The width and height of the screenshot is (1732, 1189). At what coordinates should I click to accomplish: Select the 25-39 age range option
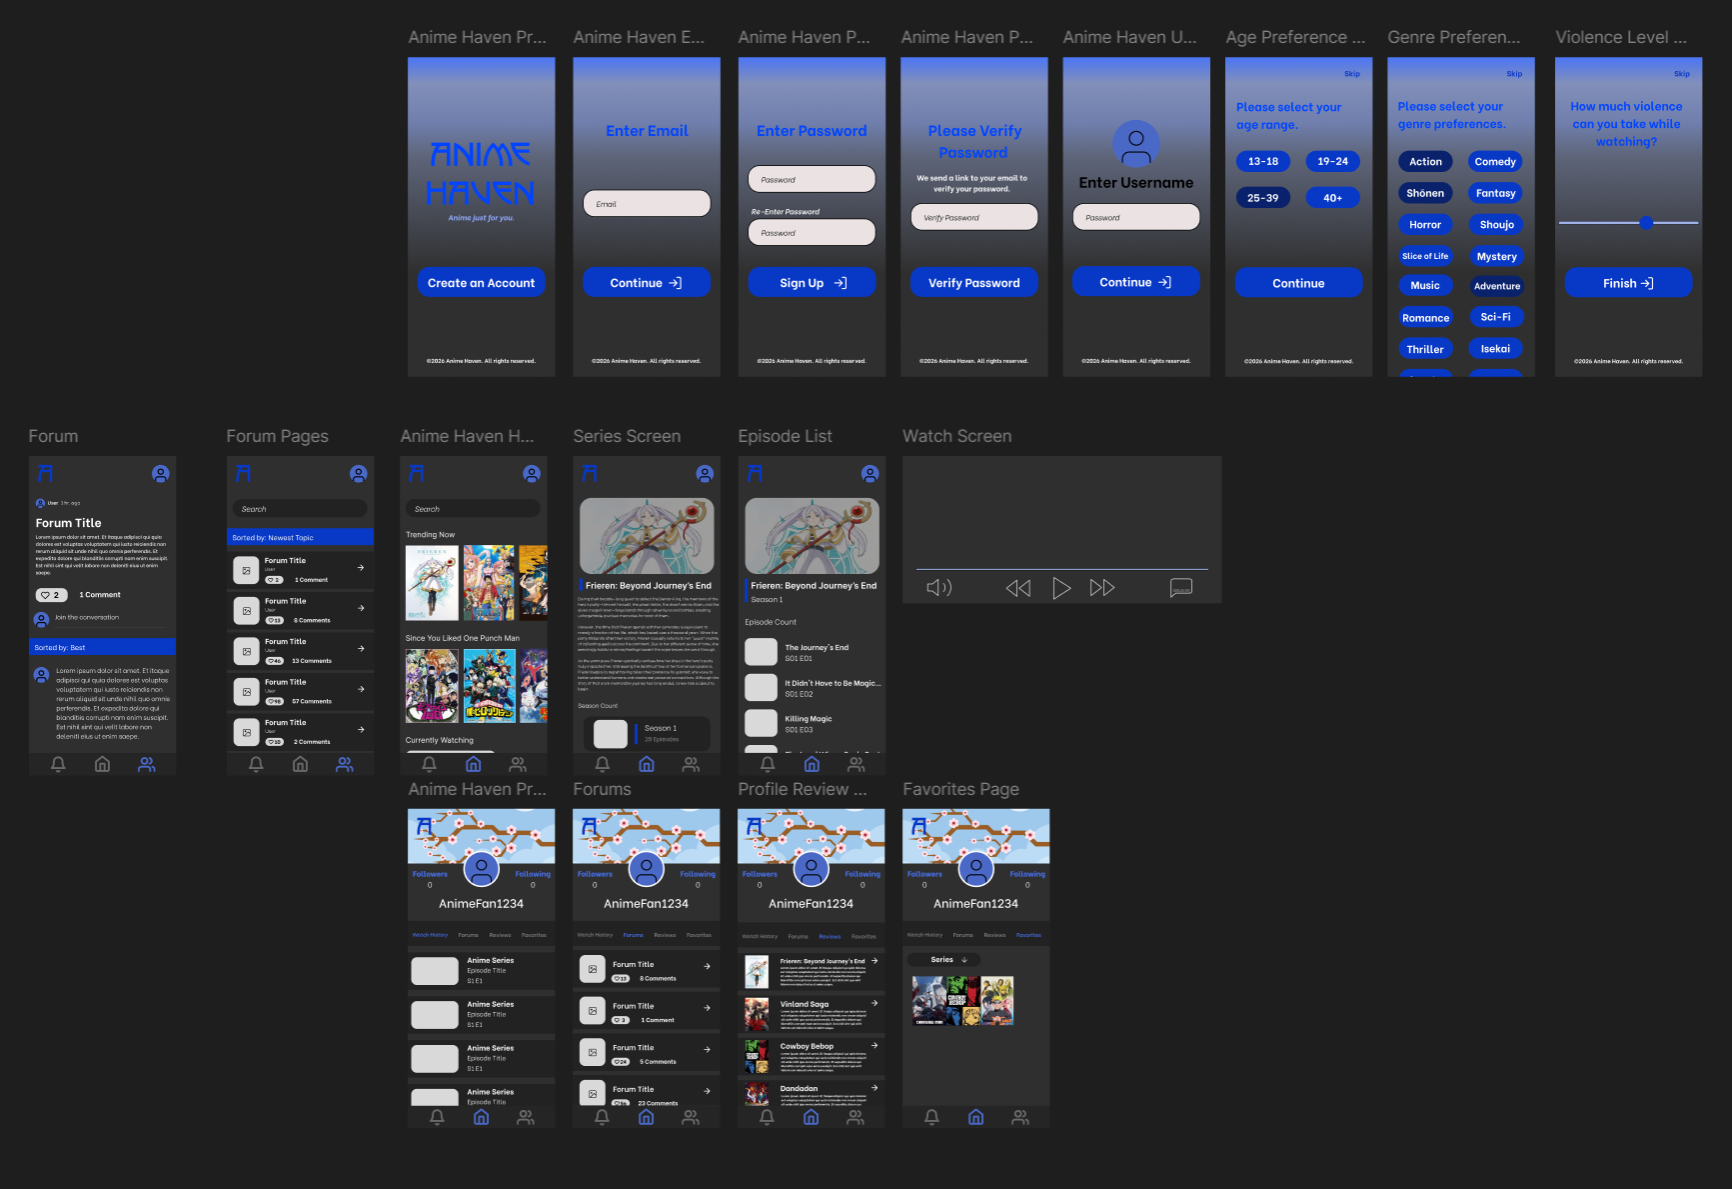coord(1263,197)
